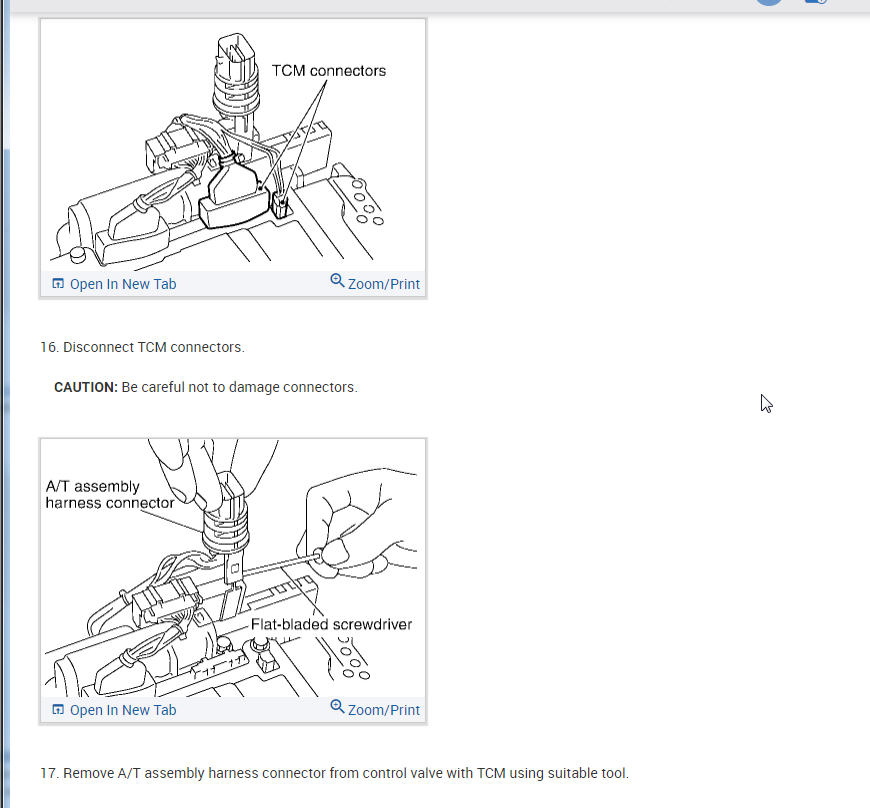Click step "16. Disconnect TCM connectors."
The height and width of the screenshot is (808, 870).
[x=143, y=347]
